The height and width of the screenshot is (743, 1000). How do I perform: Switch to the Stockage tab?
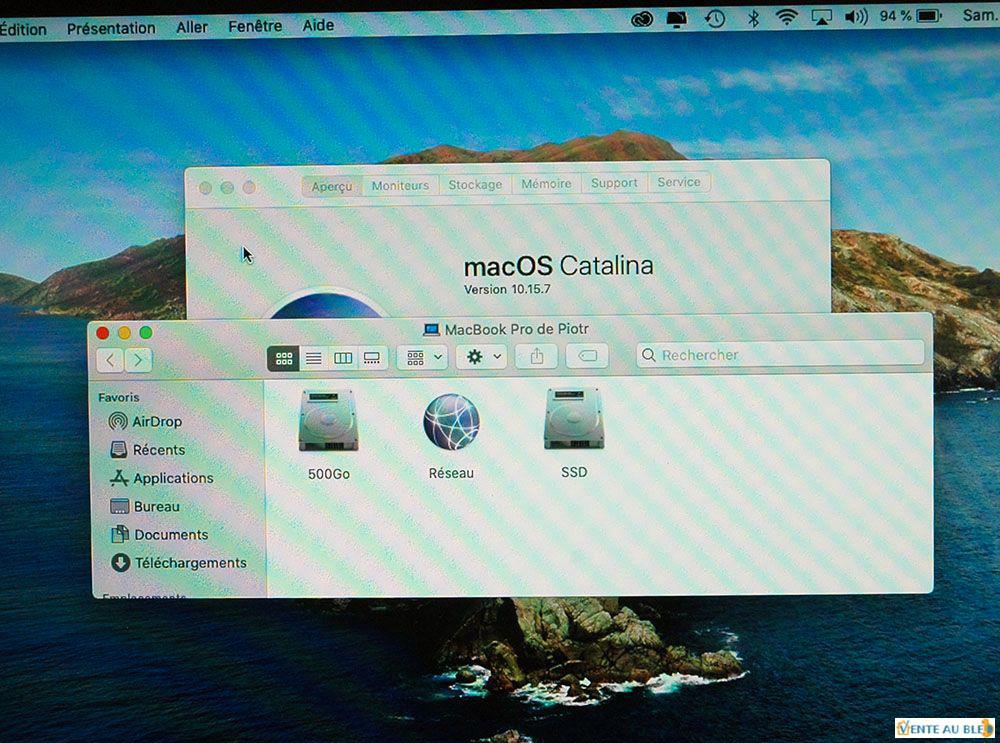point(475,184)
